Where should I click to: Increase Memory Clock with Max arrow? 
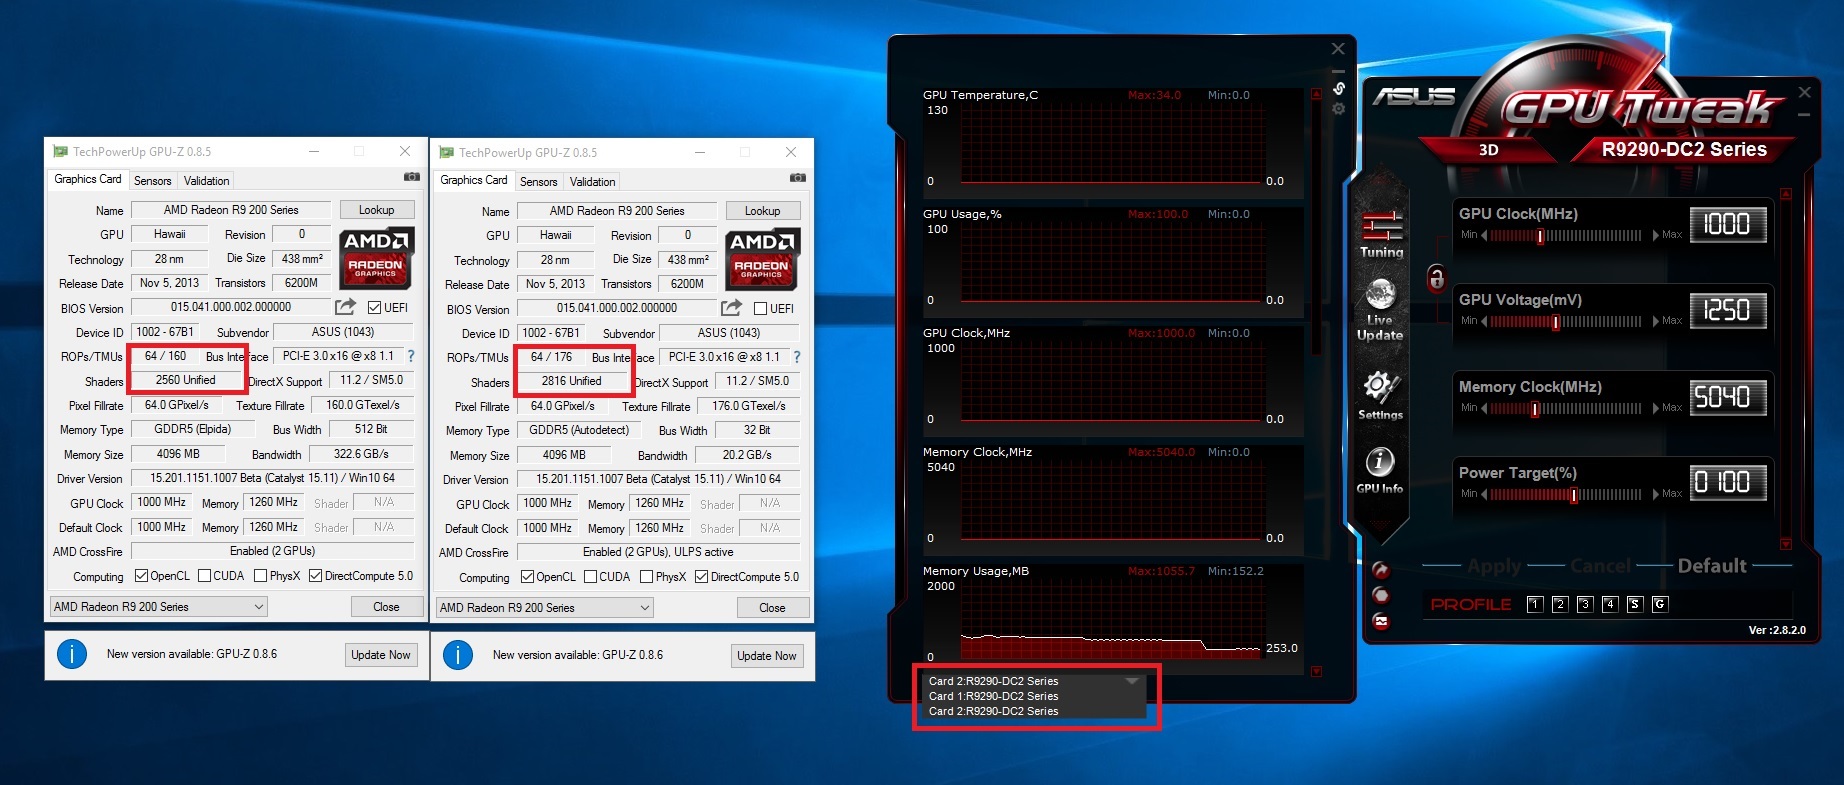[x=1655, y=409]
